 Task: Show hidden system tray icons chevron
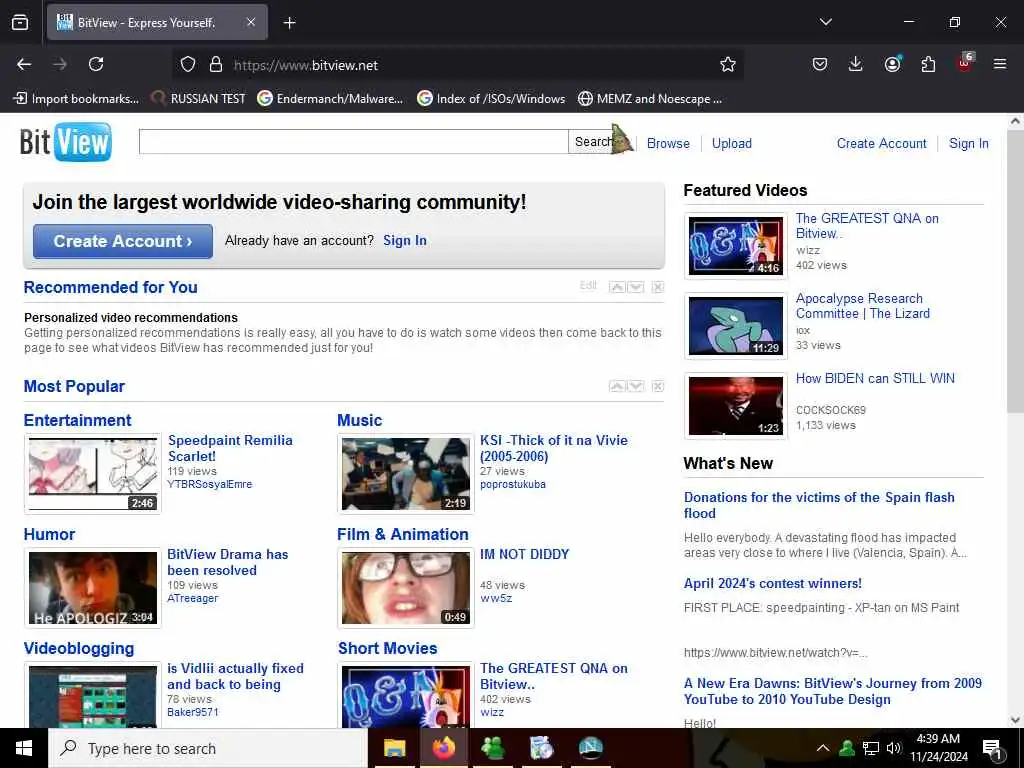pyautogui.click(x=823, y=748)
